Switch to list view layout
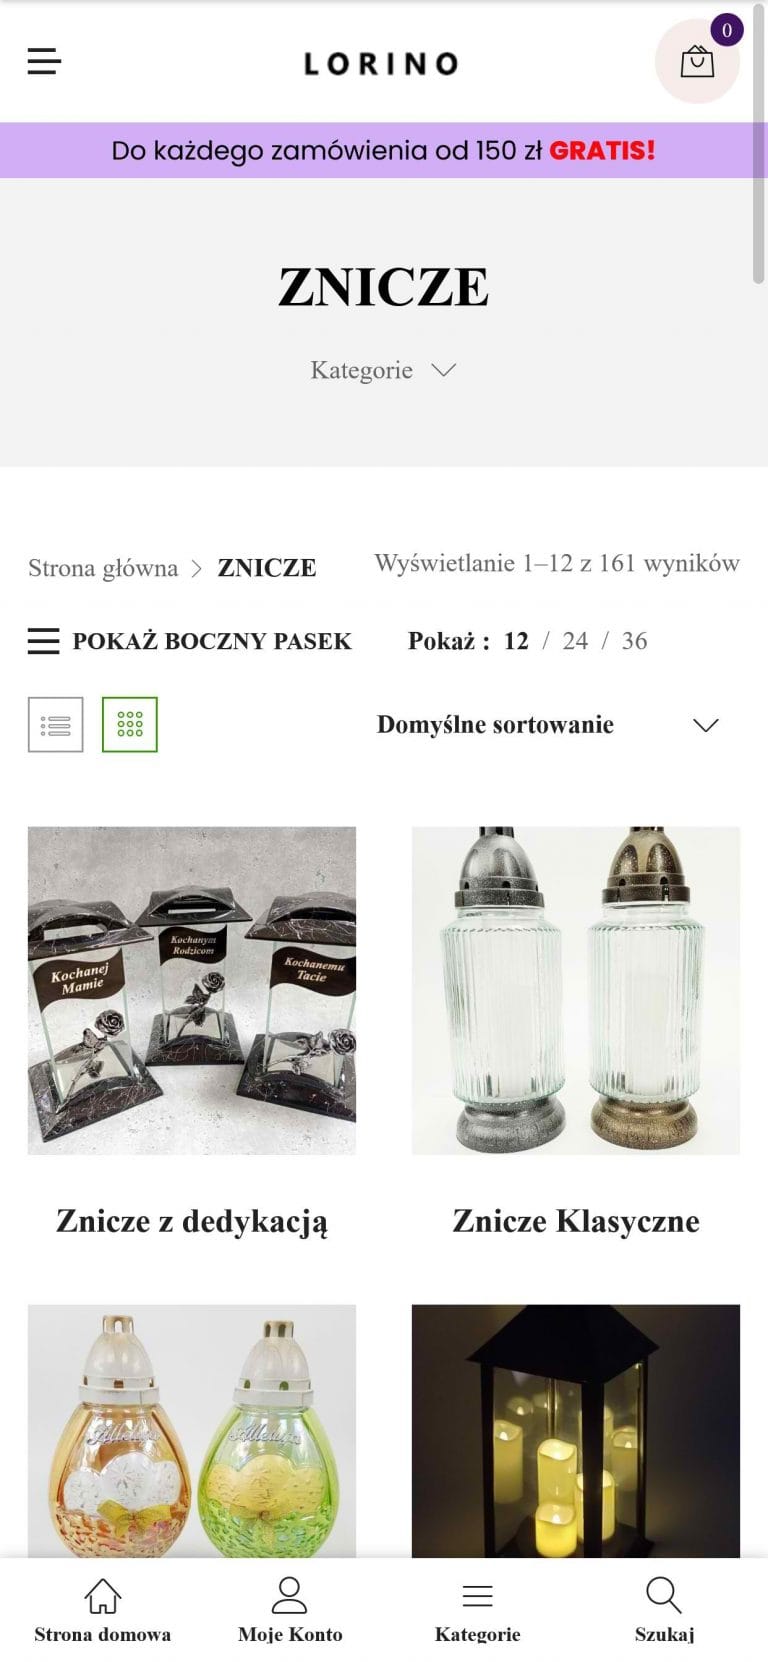This screenshot has width=768, height=1662. 55,724
